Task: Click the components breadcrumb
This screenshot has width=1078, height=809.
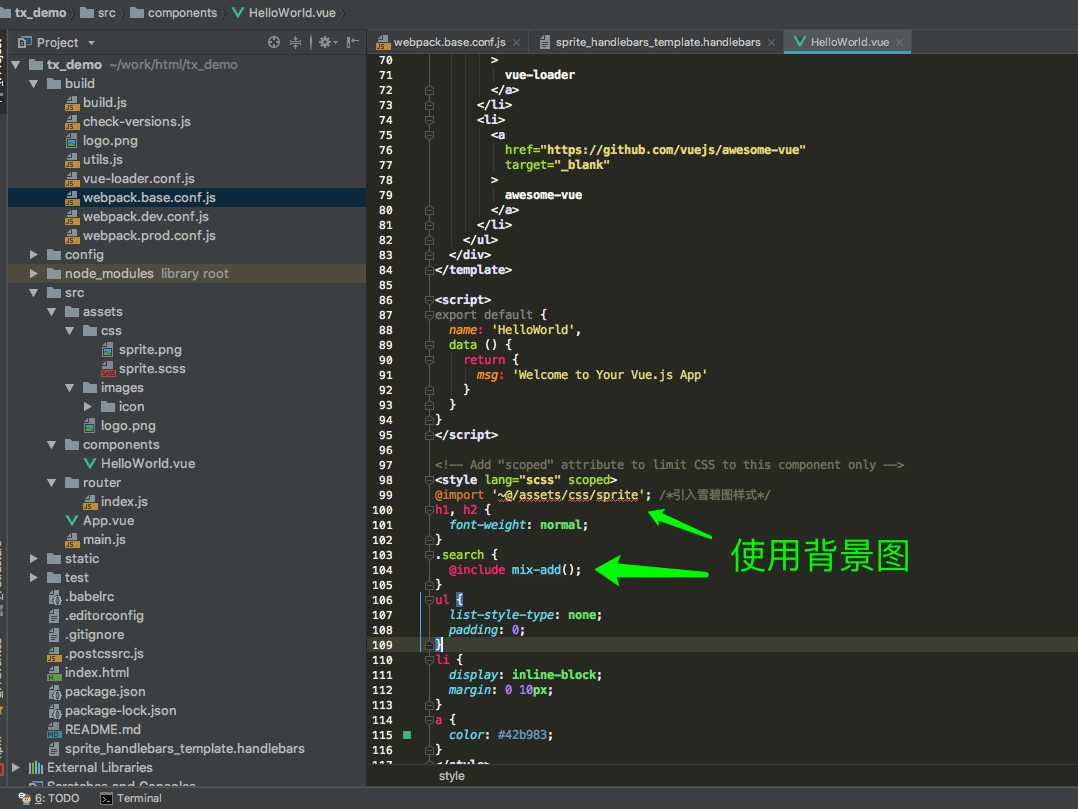Action: pyautogui.click(x=174, y=13)
